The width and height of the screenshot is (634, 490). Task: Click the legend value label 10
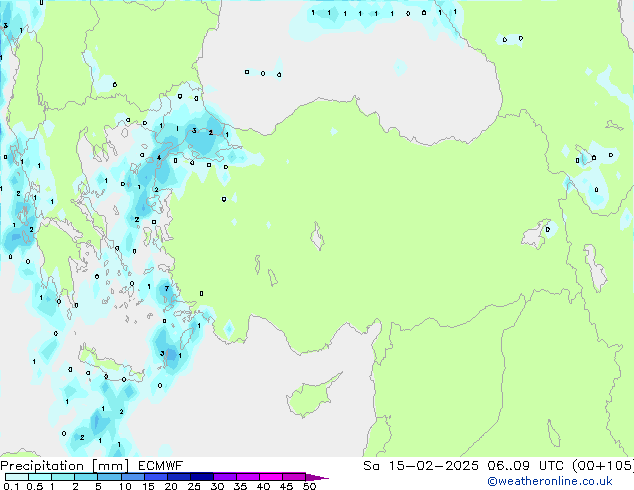tap(125, 487)
